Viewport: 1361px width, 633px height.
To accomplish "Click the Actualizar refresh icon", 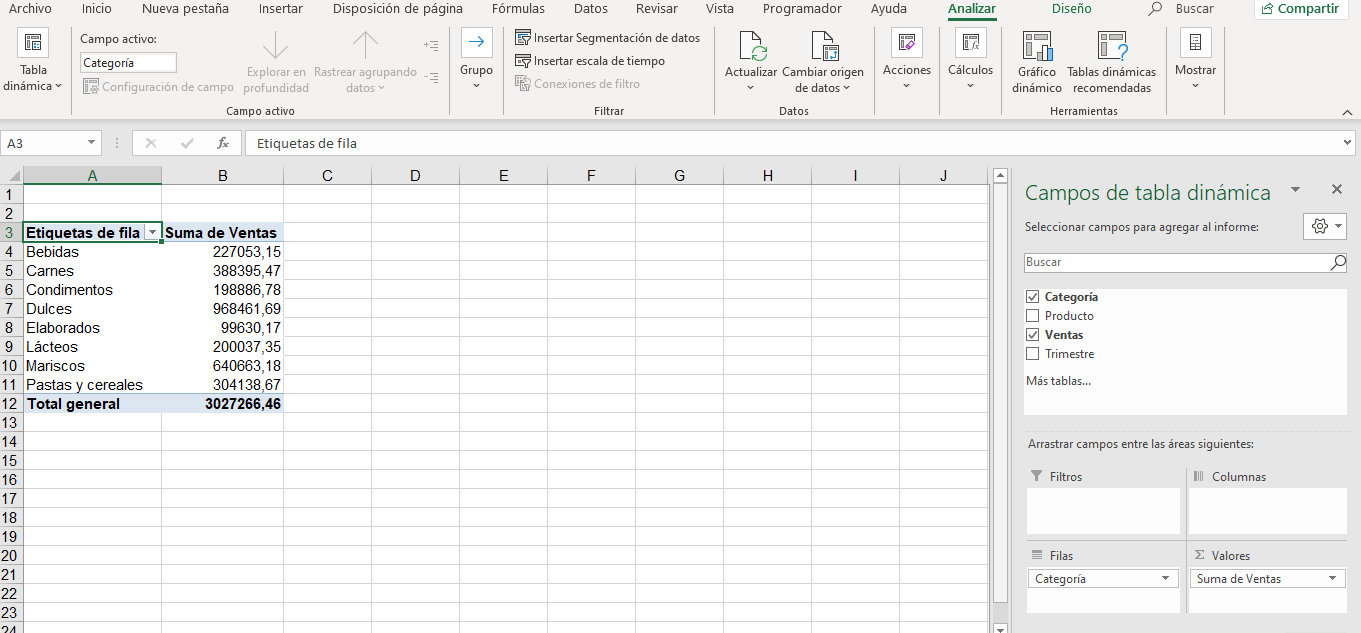I will [751, 46].
